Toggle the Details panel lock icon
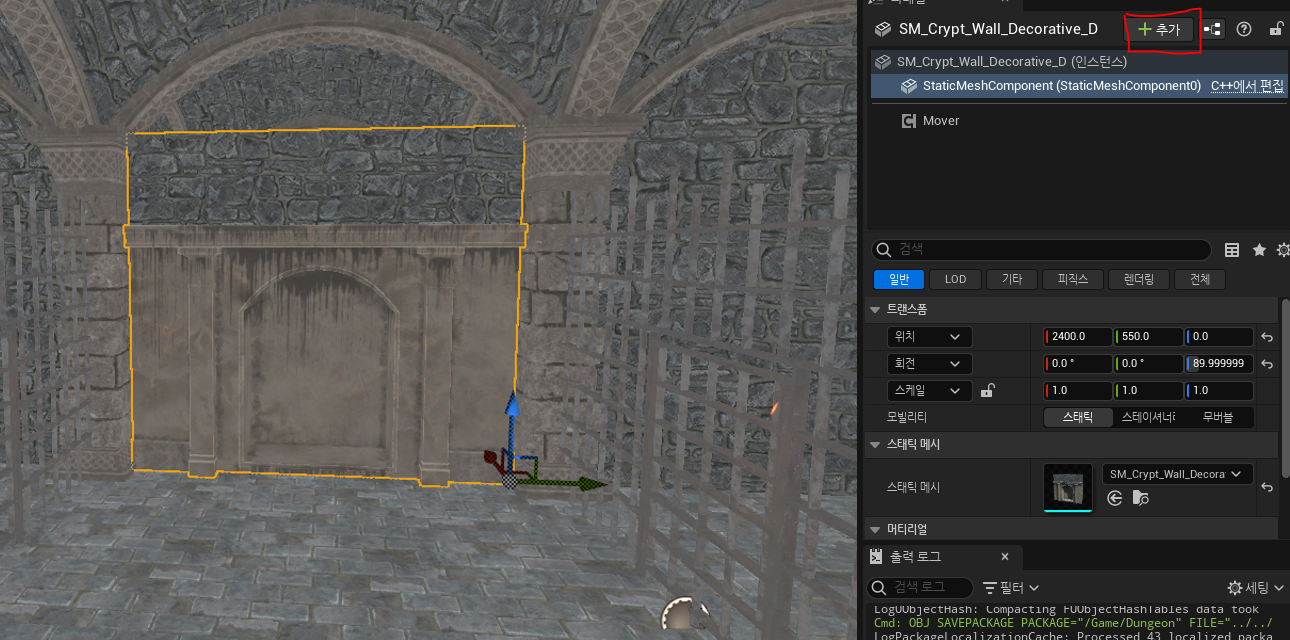The width and height of the screenshot is (1290, 640). coord(1276,29)
